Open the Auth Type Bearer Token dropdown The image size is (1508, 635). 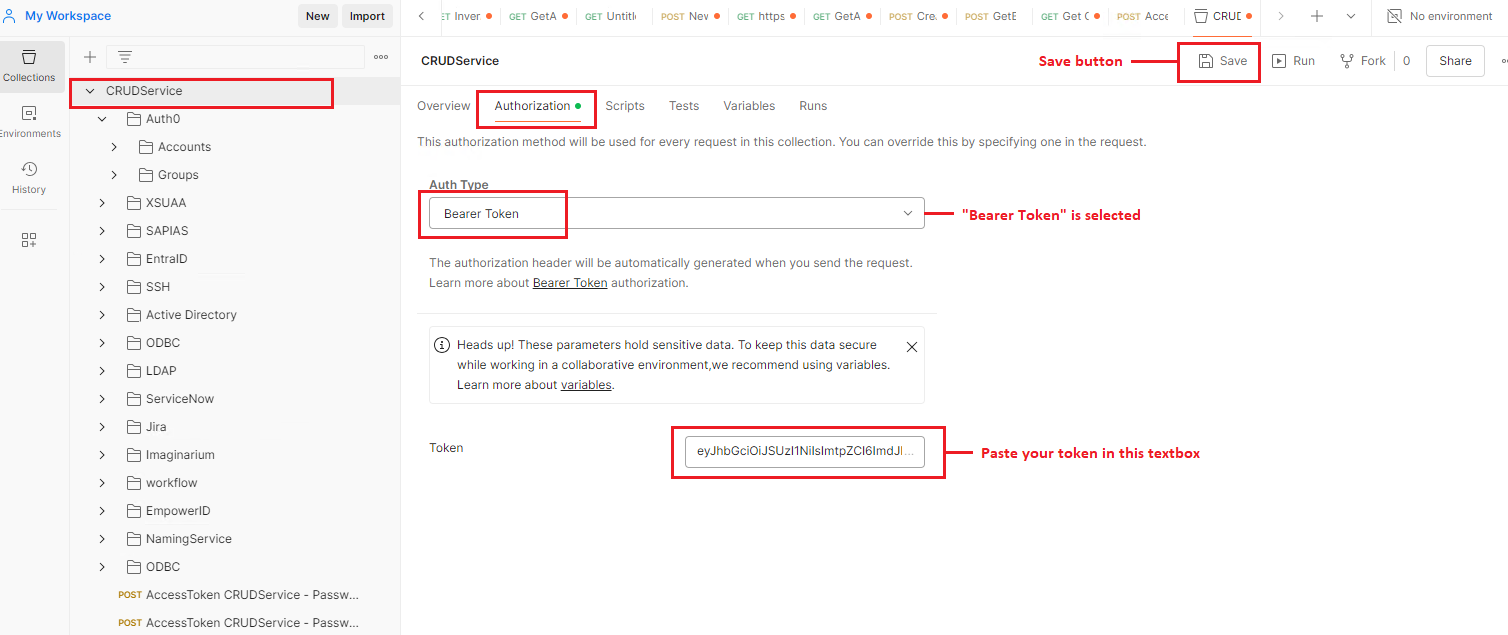(x=677, y=213)
